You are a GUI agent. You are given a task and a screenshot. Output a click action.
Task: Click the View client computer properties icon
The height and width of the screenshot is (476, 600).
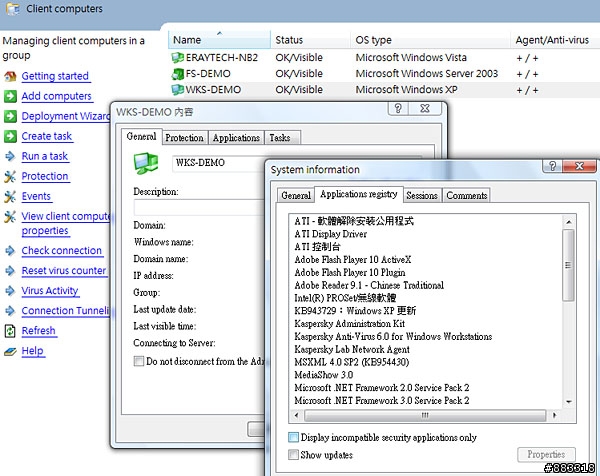click(10, 217)
